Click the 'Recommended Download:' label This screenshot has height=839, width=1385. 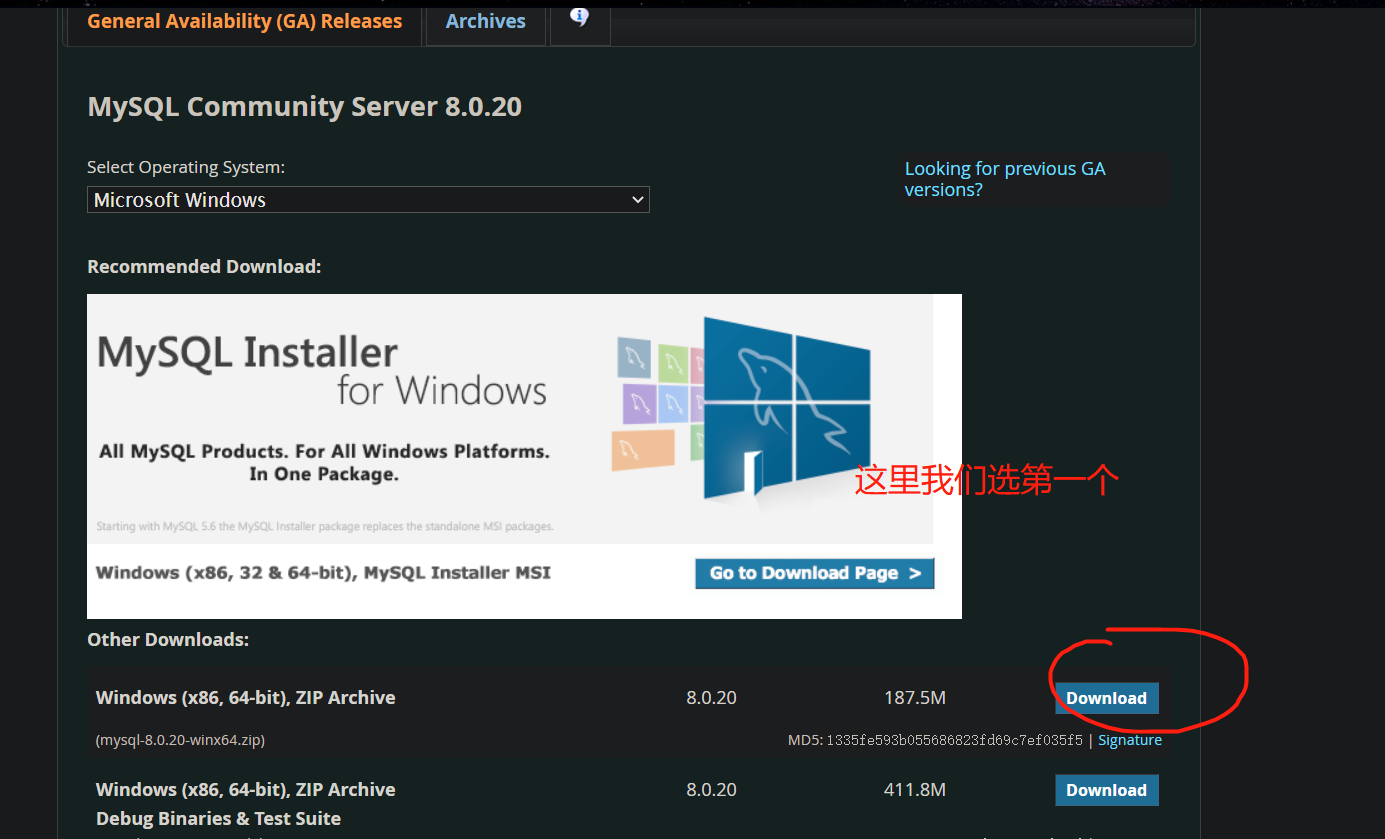(204, 267)
